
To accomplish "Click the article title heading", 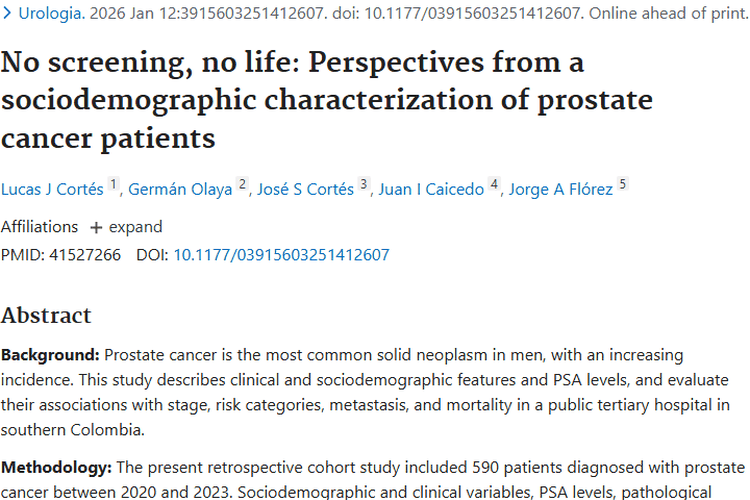I will click(x=326, y=100).
